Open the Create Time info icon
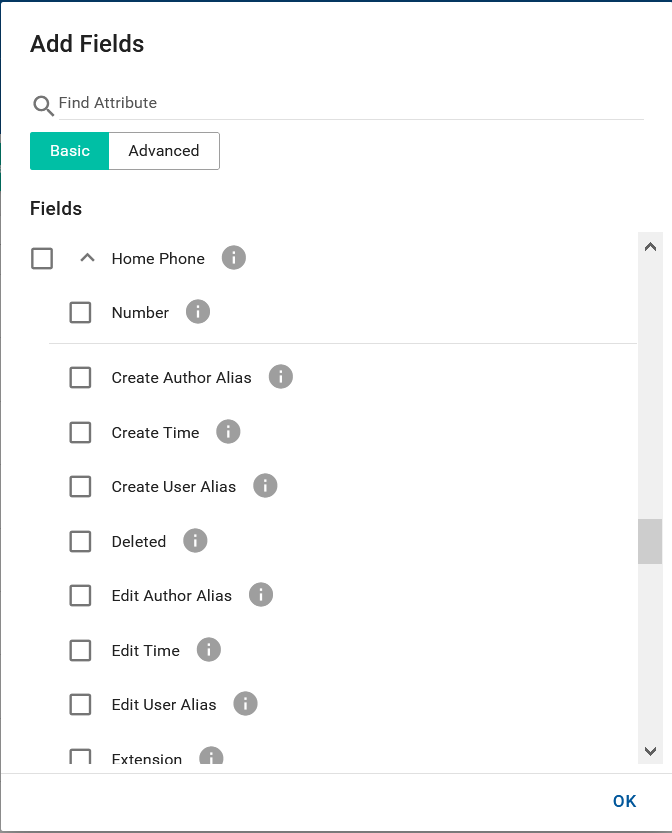This screenshot has height=833, width=672. (x=228, y=432)
